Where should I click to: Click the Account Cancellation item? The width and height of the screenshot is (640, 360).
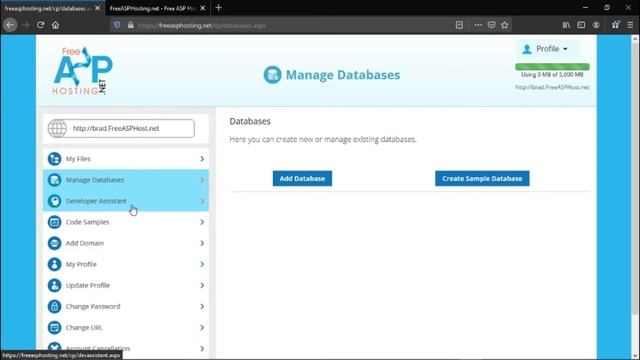126,348
